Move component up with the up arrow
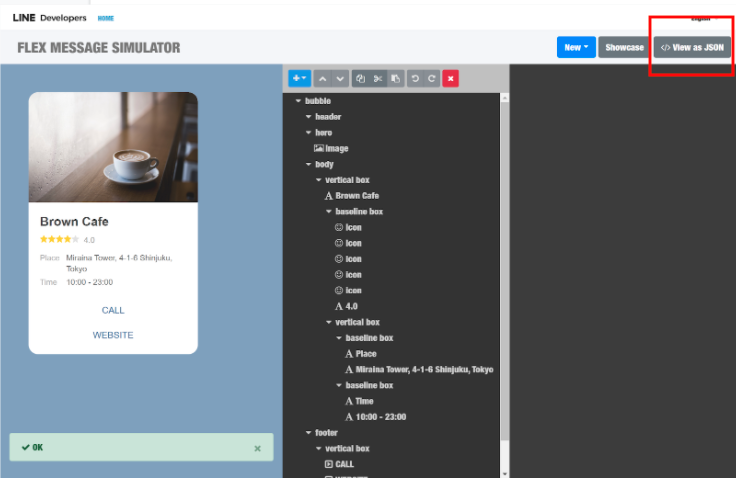Viewport: 736px width, 478px height. pos(323,78)
